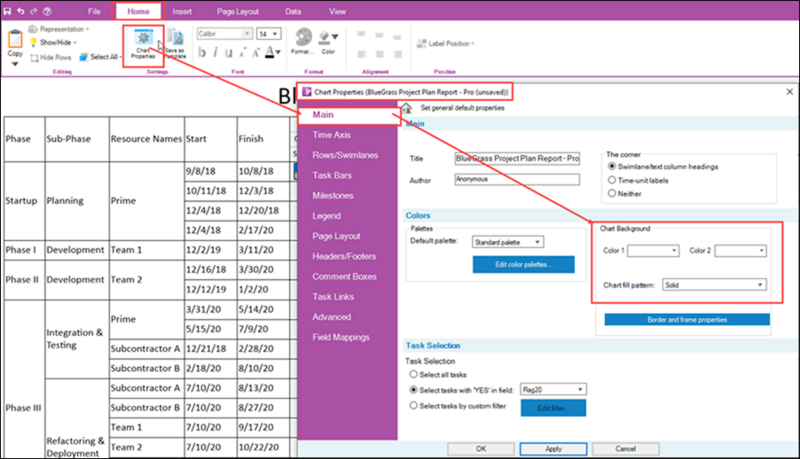Switch to the Page Layout ribbon tab
Image resolution: width=800 pixels, height=459 pixels.
pyautogui.click(x=238, y=11)
